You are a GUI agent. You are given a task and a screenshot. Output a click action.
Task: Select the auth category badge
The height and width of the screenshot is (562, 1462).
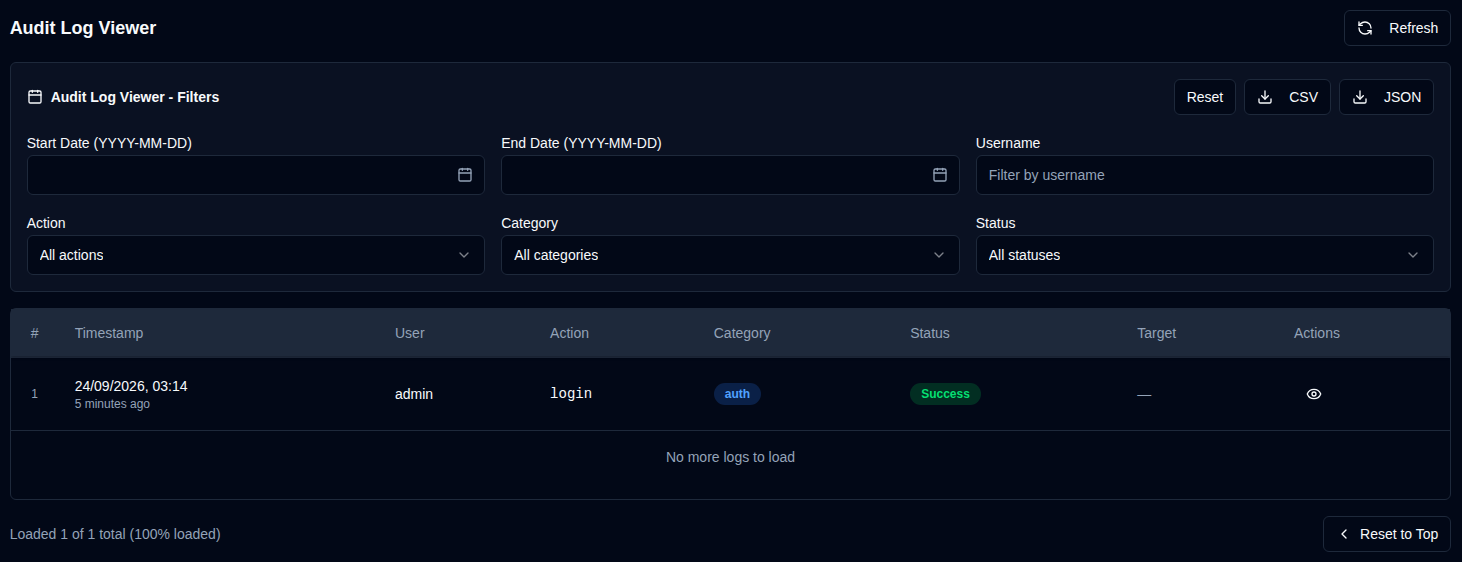737,394
